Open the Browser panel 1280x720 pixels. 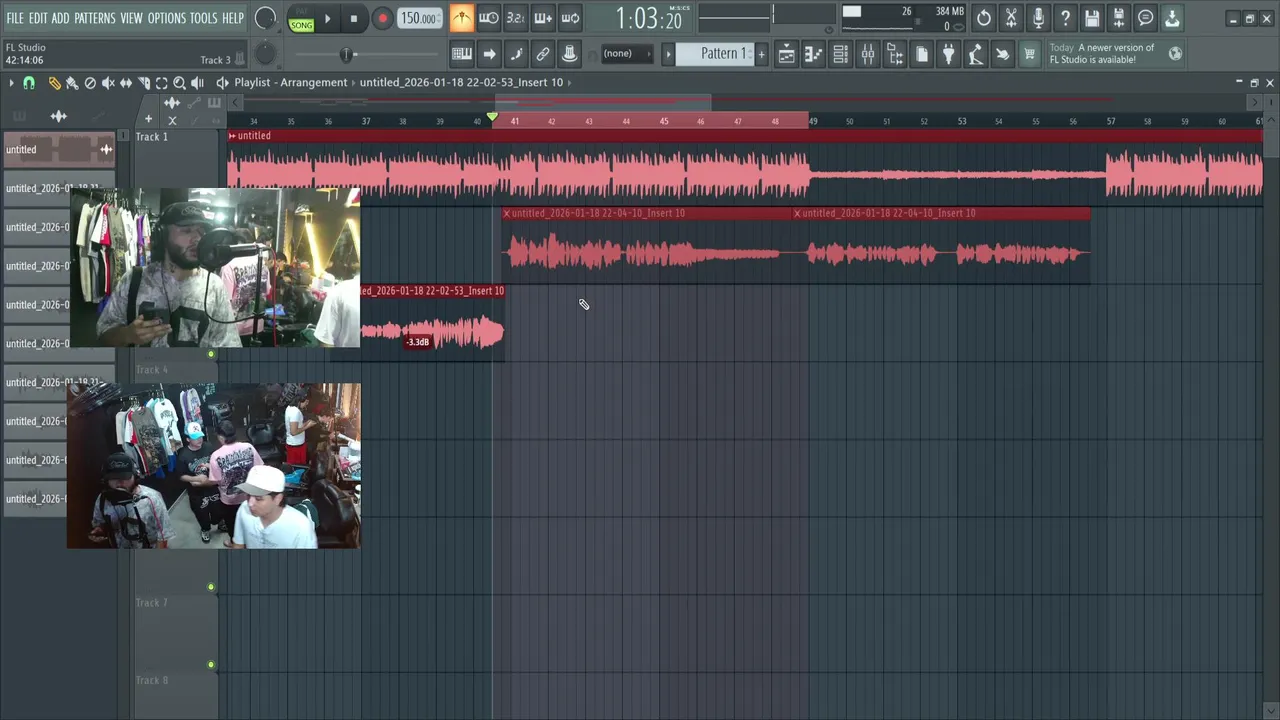(x=896, y=54)
